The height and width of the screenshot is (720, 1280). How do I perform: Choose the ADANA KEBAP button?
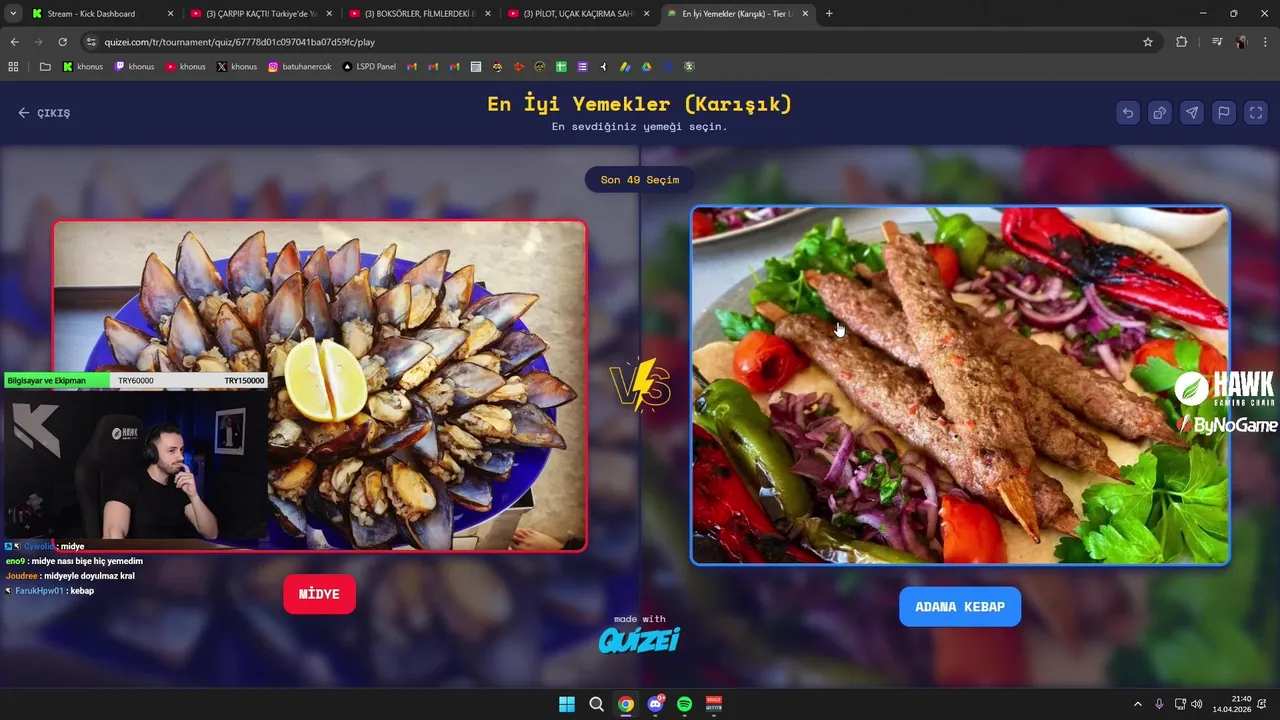click(960, 607)
